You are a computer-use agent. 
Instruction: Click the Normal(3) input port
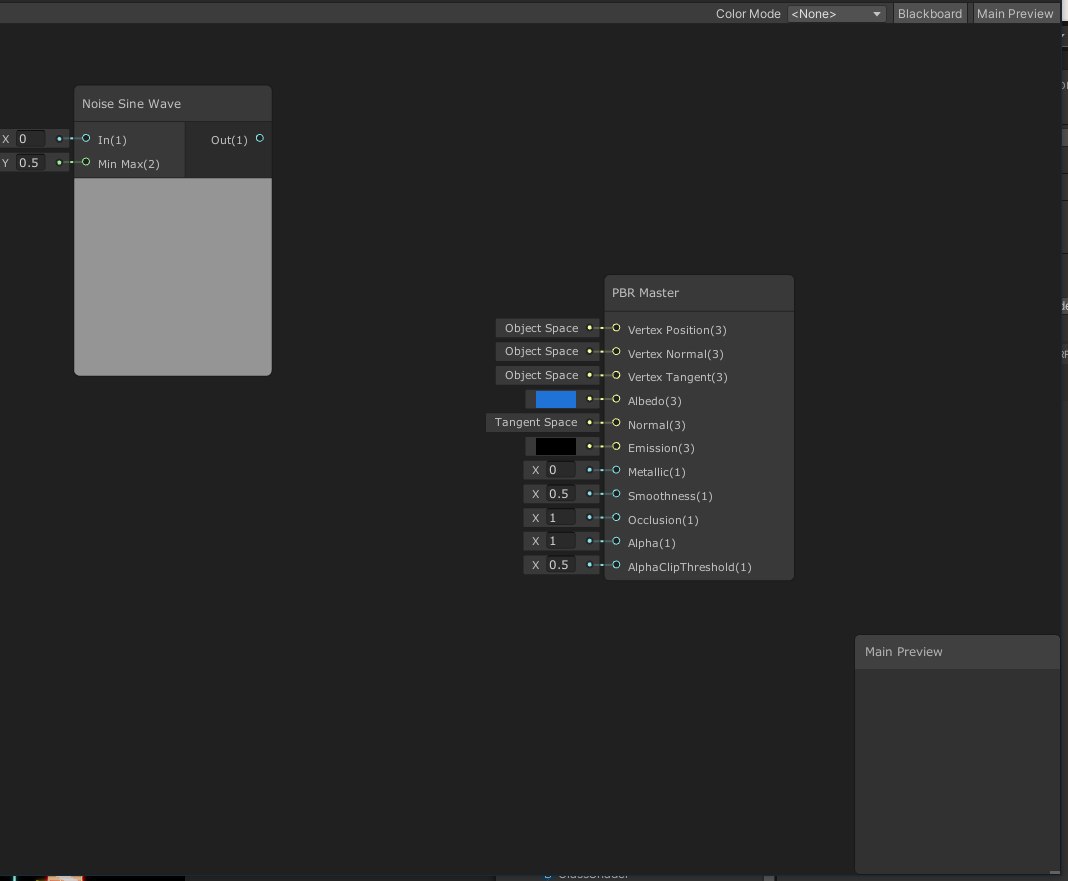point(616,422)
